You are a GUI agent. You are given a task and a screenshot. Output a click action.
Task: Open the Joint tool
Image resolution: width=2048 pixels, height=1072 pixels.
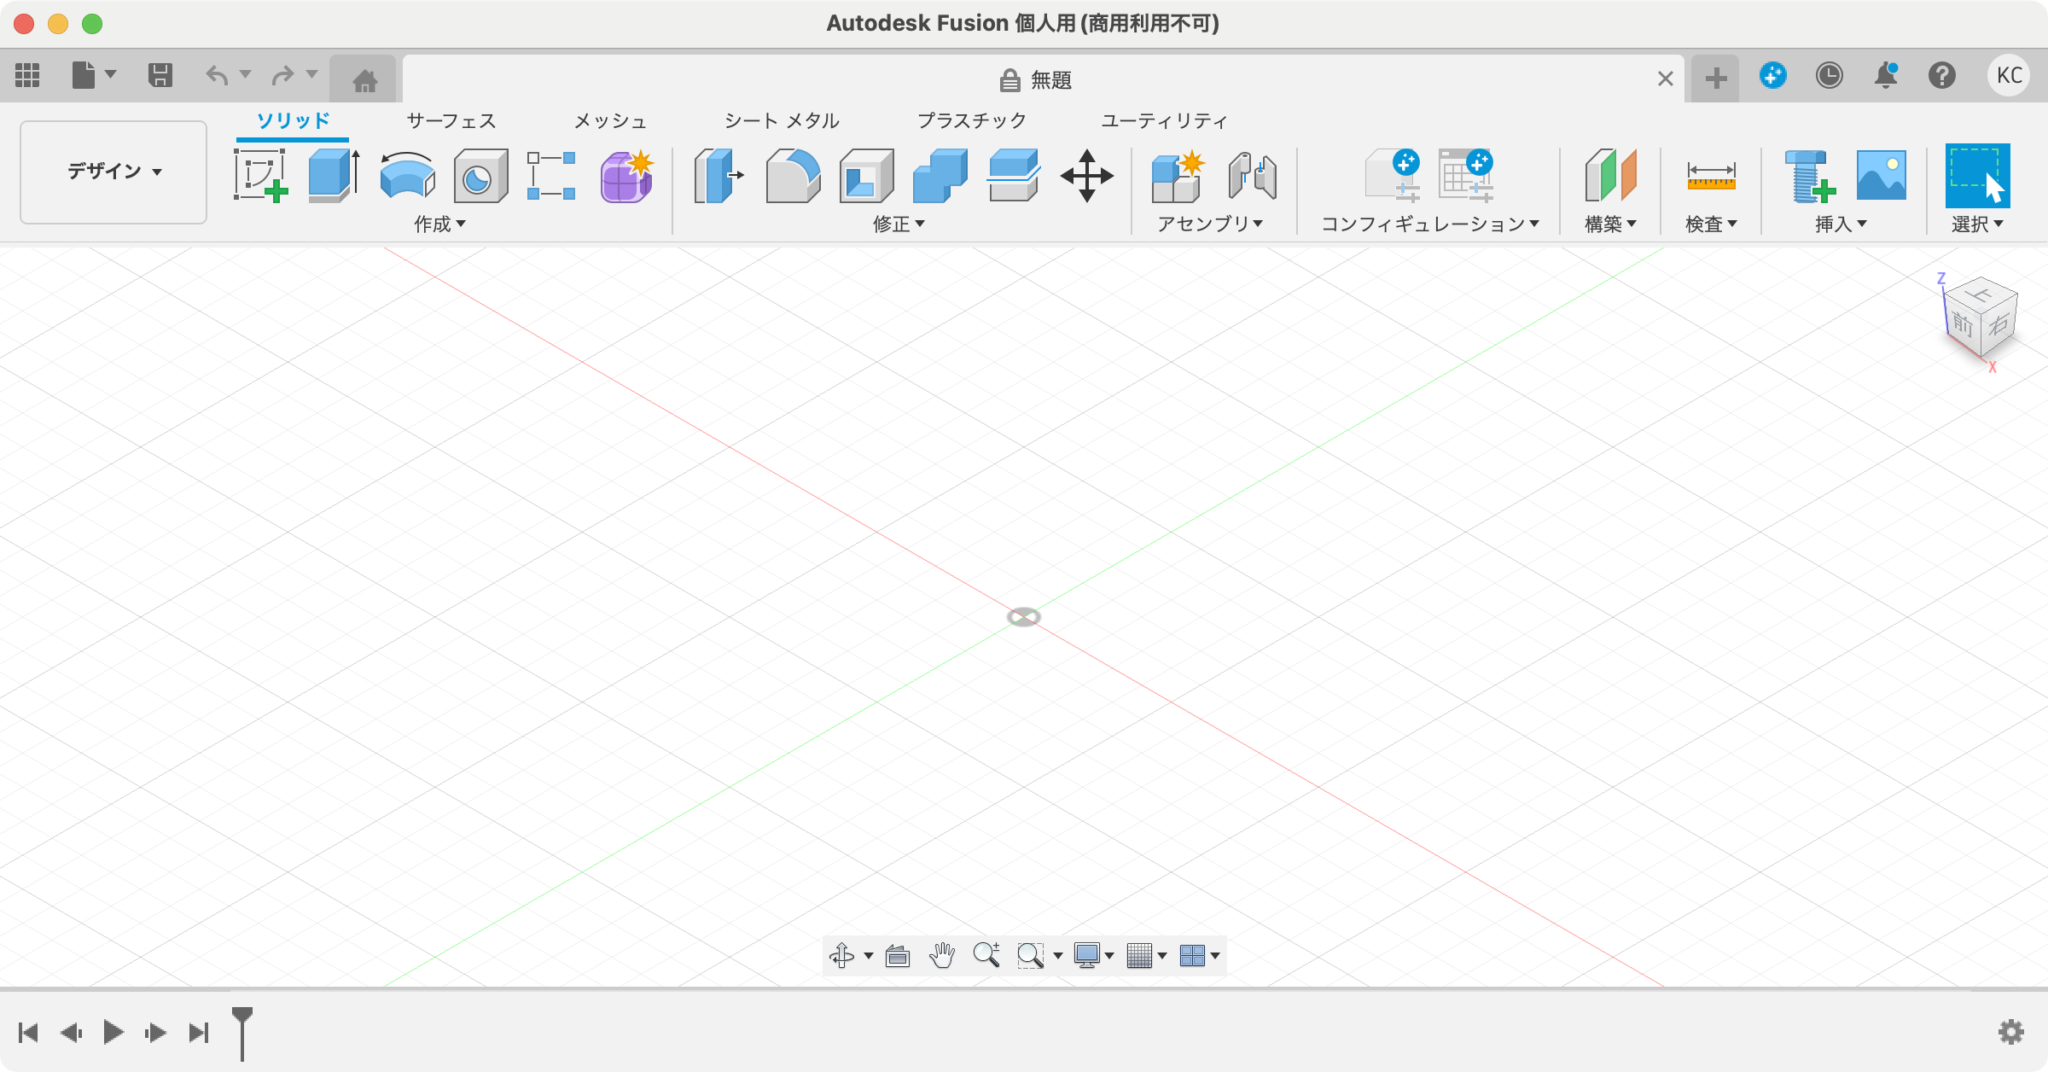tap(1253, 175)
